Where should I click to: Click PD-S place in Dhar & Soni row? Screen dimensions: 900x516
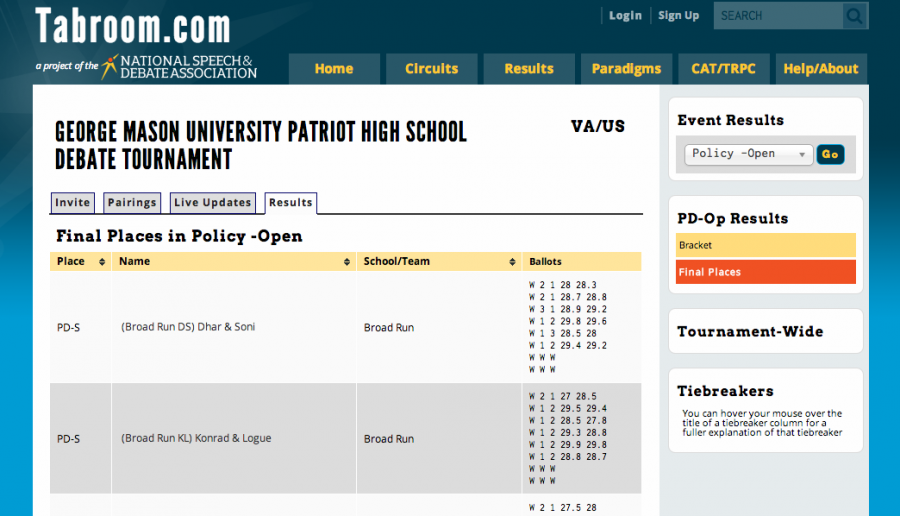(68, 328)
